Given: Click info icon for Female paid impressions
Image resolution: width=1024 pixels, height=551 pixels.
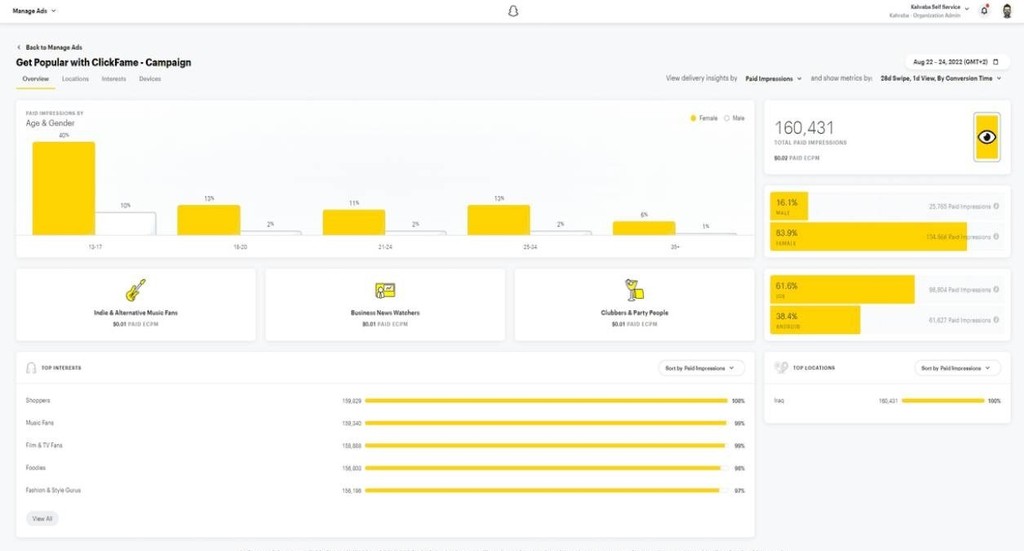Looking at the screenshot, I should [x=996, y=236].
